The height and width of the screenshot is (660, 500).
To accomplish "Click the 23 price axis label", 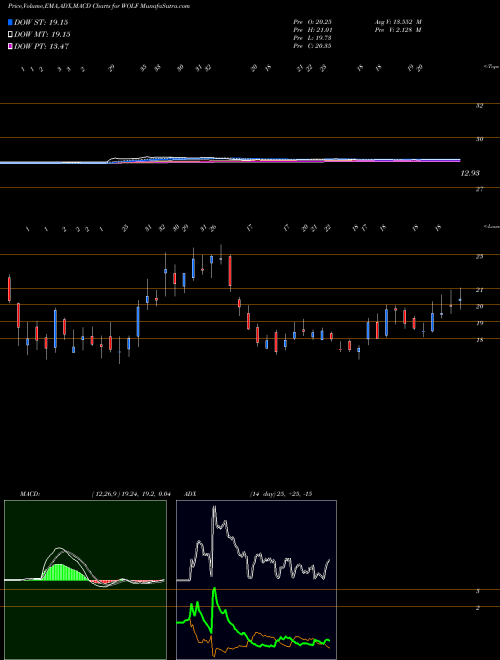I will point(479,256).
